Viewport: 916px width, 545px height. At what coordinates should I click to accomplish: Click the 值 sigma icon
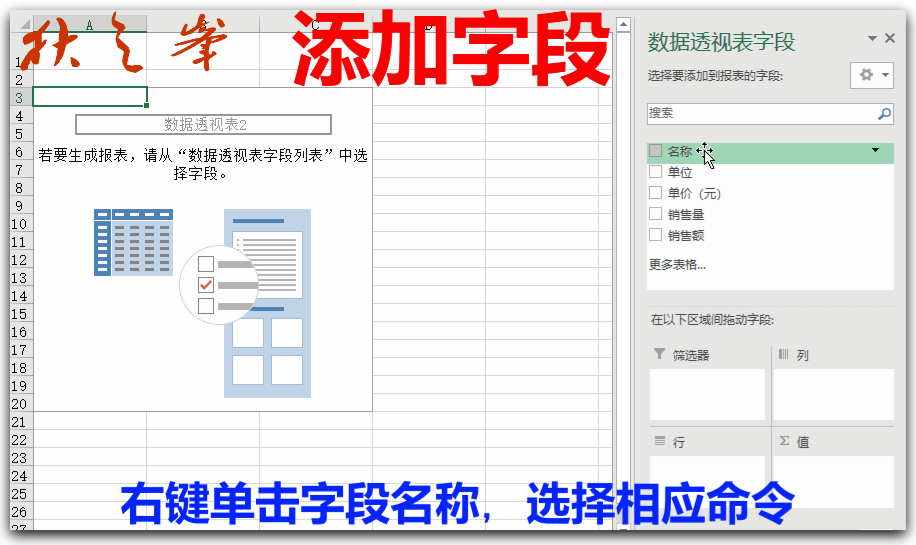(784, 441)
